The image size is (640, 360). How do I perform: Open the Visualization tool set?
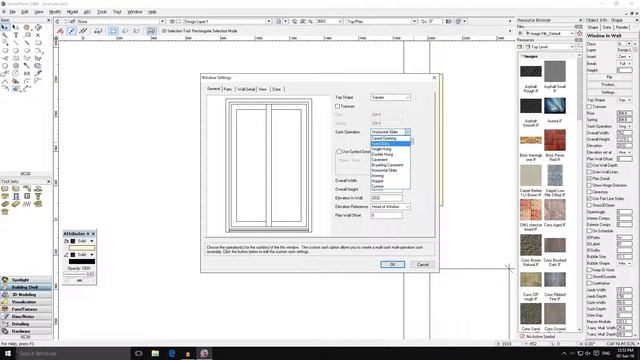26,302
